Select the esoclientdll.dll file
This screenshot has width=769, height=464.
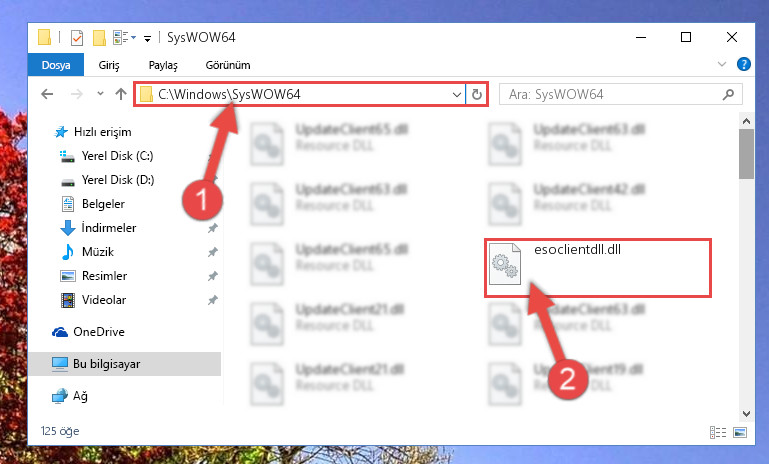coord(597,268)
